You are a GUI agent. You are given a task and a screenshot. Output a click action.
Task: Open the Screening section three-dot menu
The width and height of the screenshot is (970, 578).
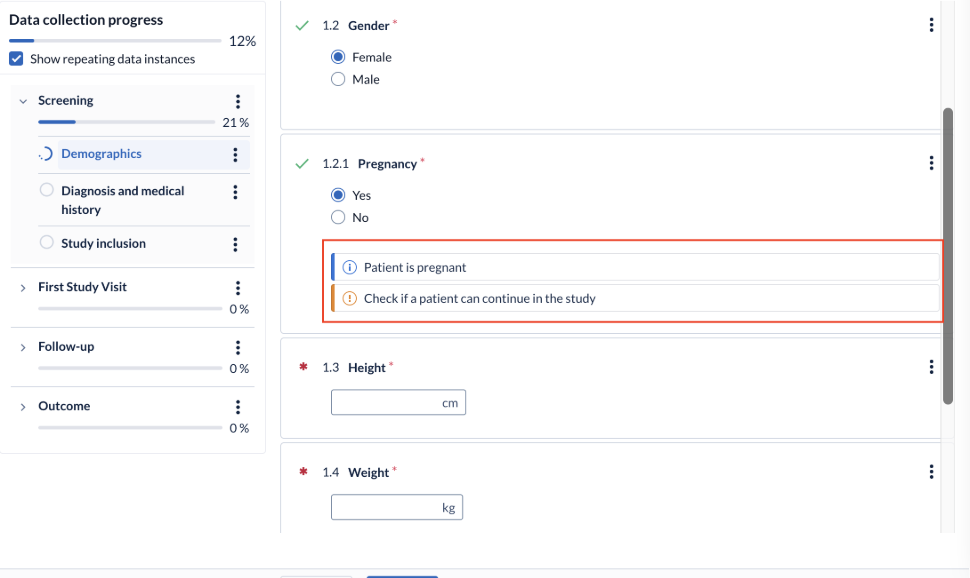[x=238, y=101]
